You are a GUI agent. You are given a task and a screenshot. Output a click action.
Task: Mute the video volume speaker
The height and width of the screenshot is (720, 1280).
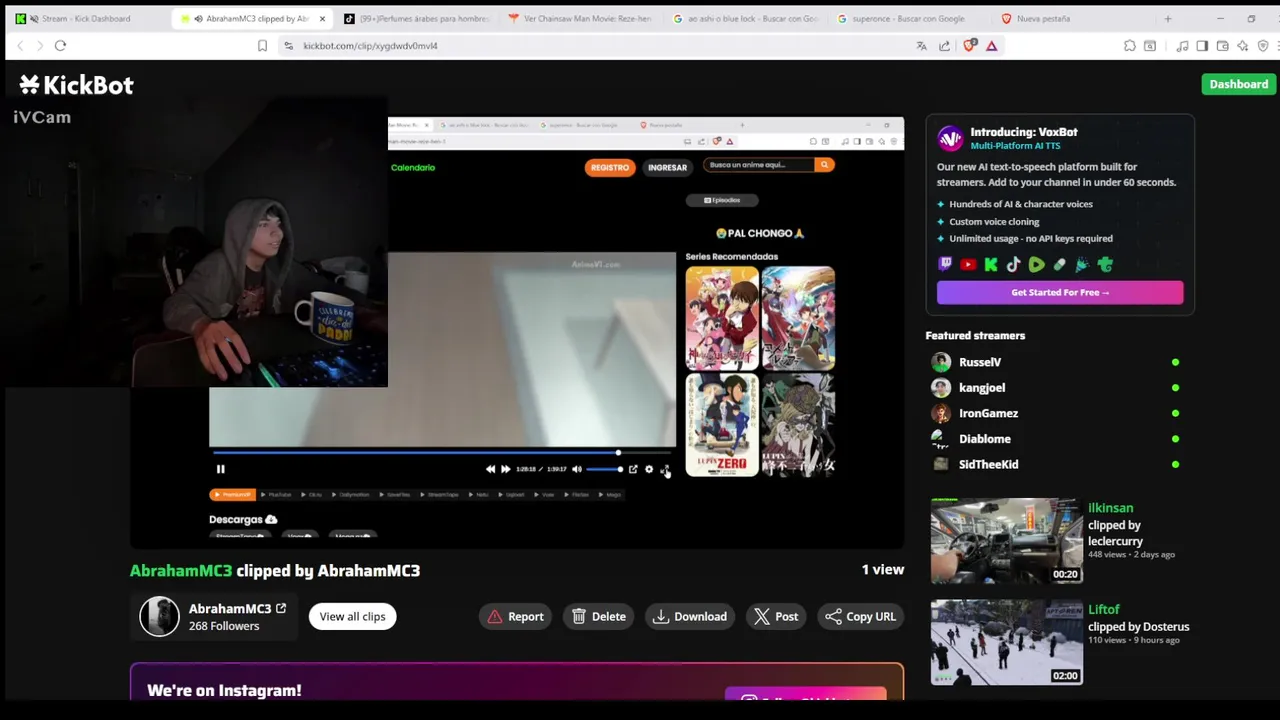click(577, 469)
